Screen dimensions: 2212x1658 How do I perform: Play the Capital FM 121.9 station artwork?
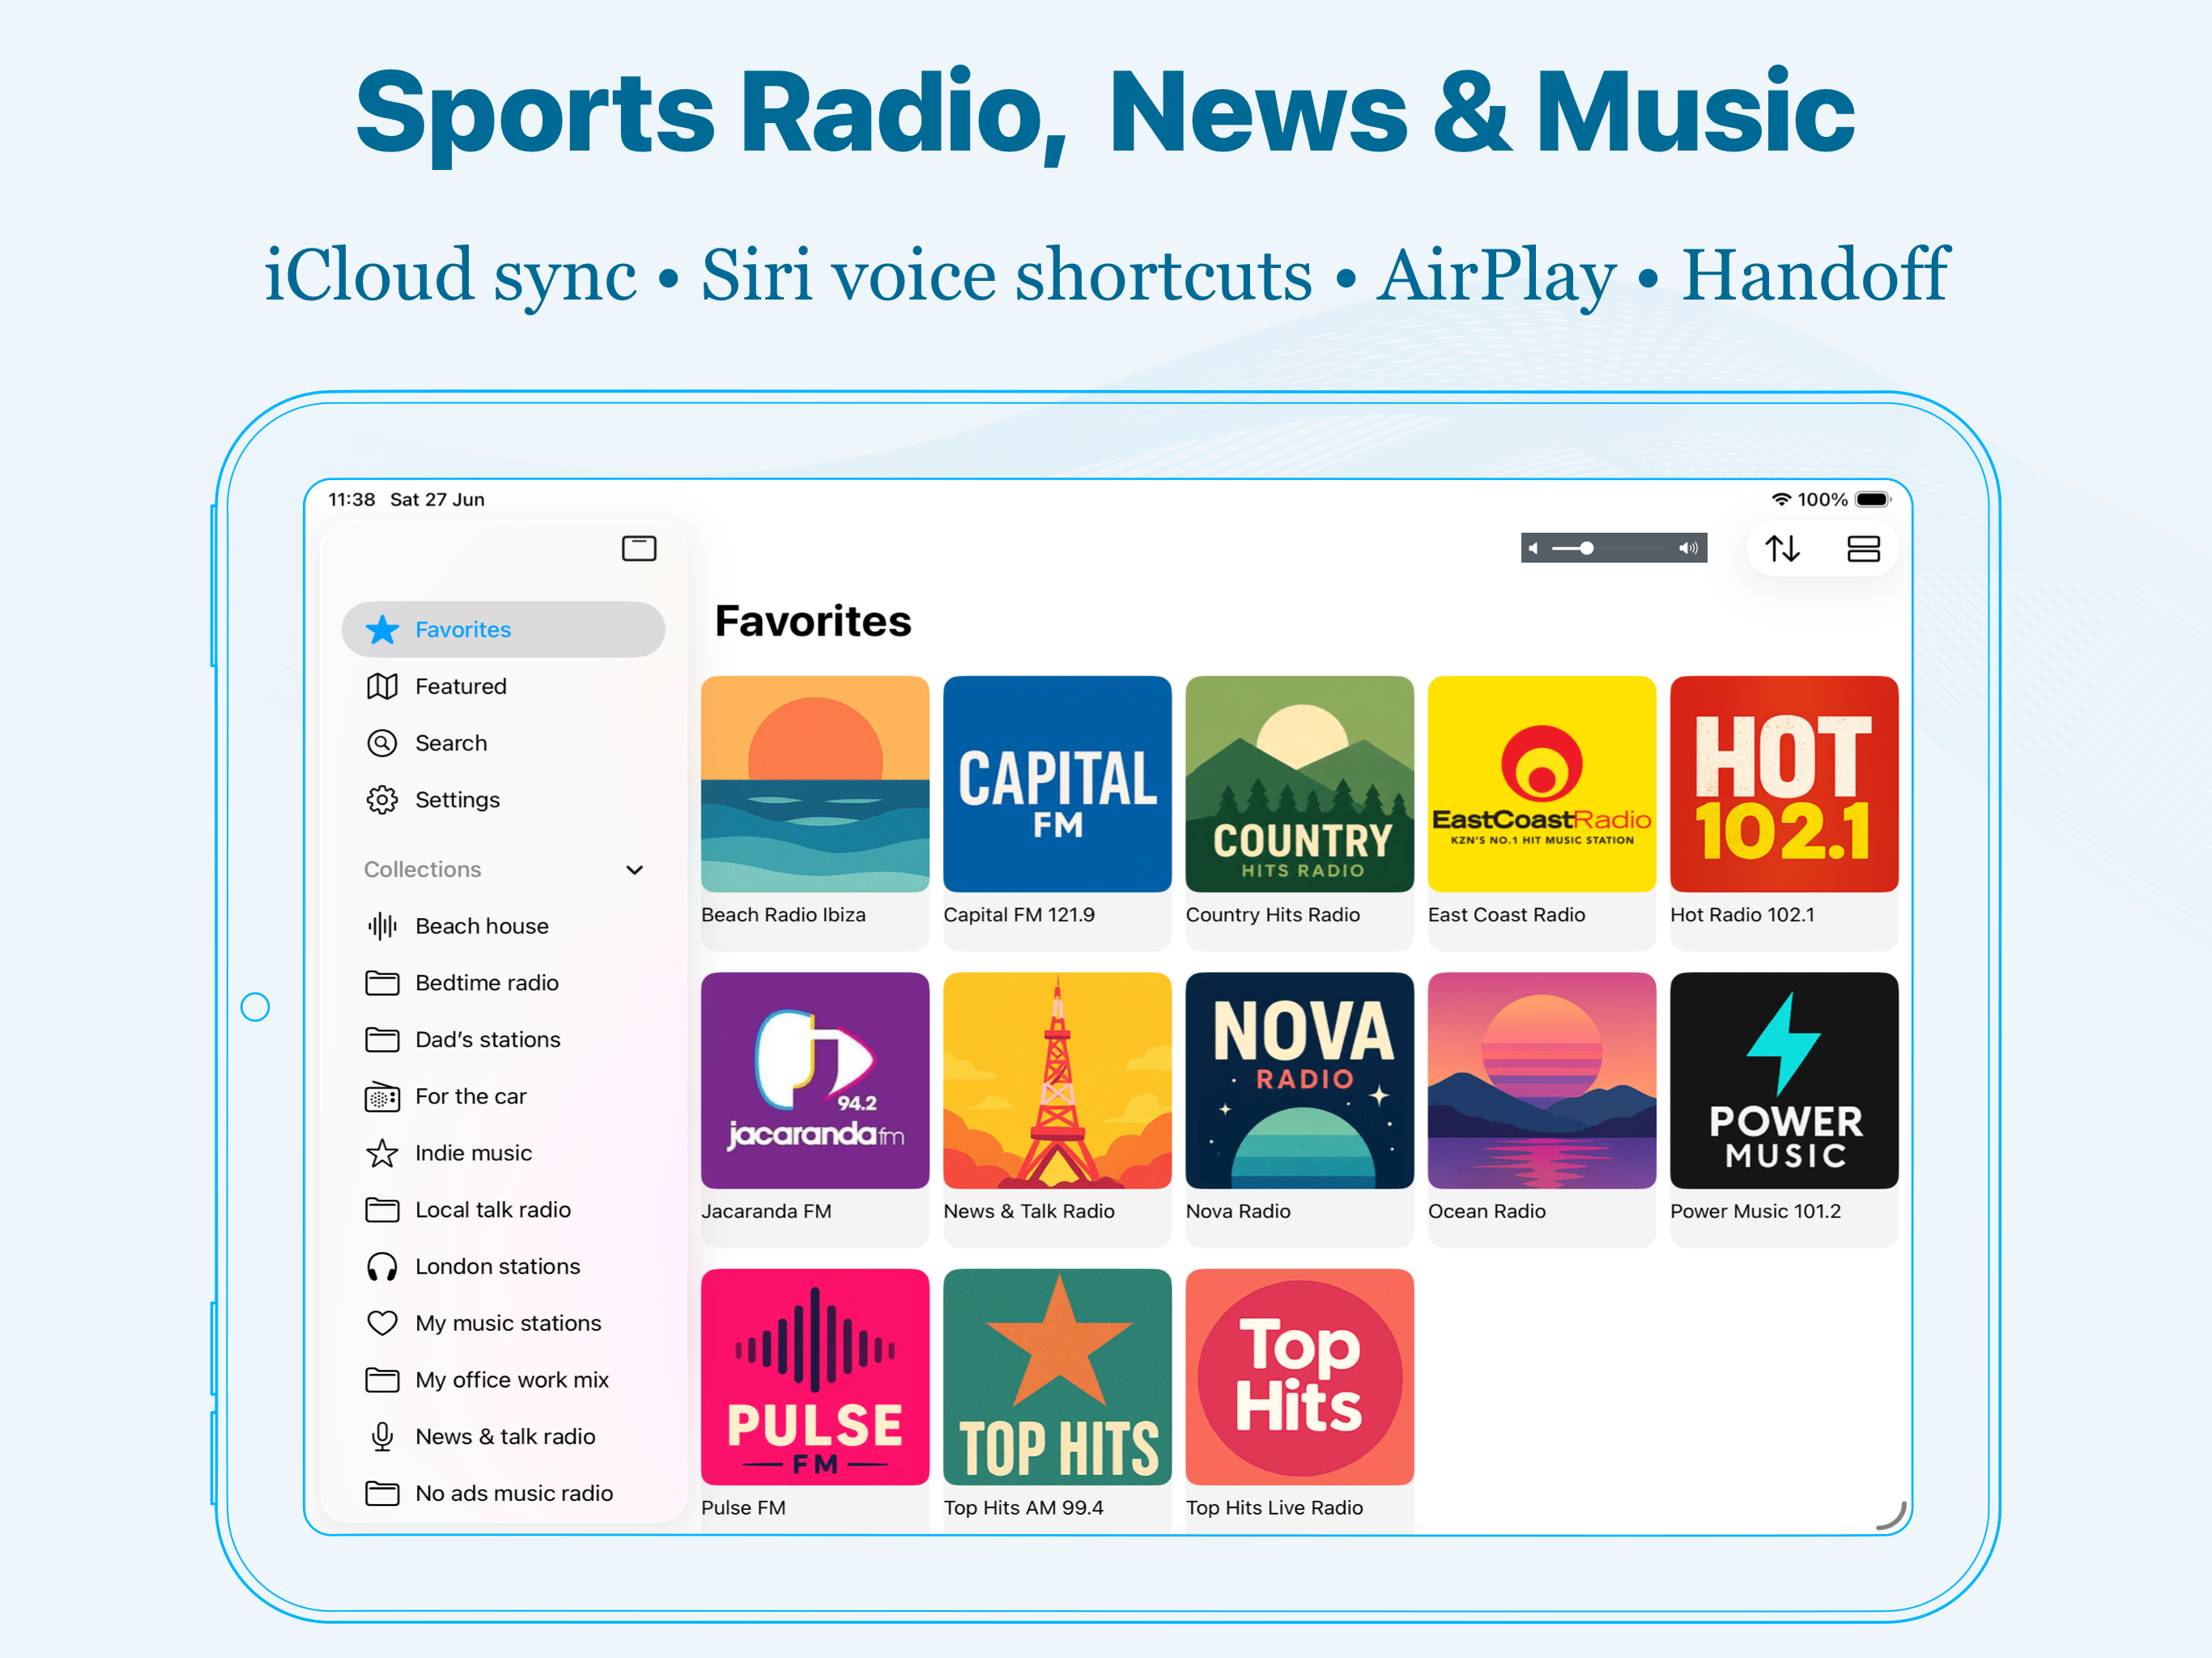[1057, 784]
